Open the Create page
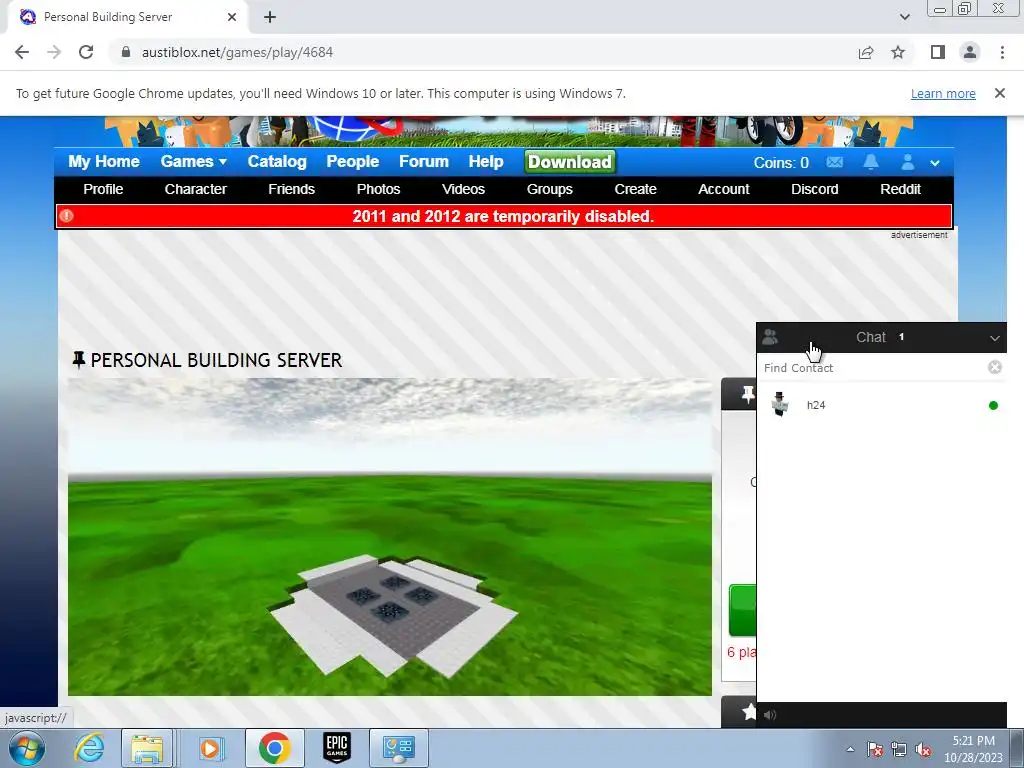Screen dimensions: 1024x768 [635, 189]
